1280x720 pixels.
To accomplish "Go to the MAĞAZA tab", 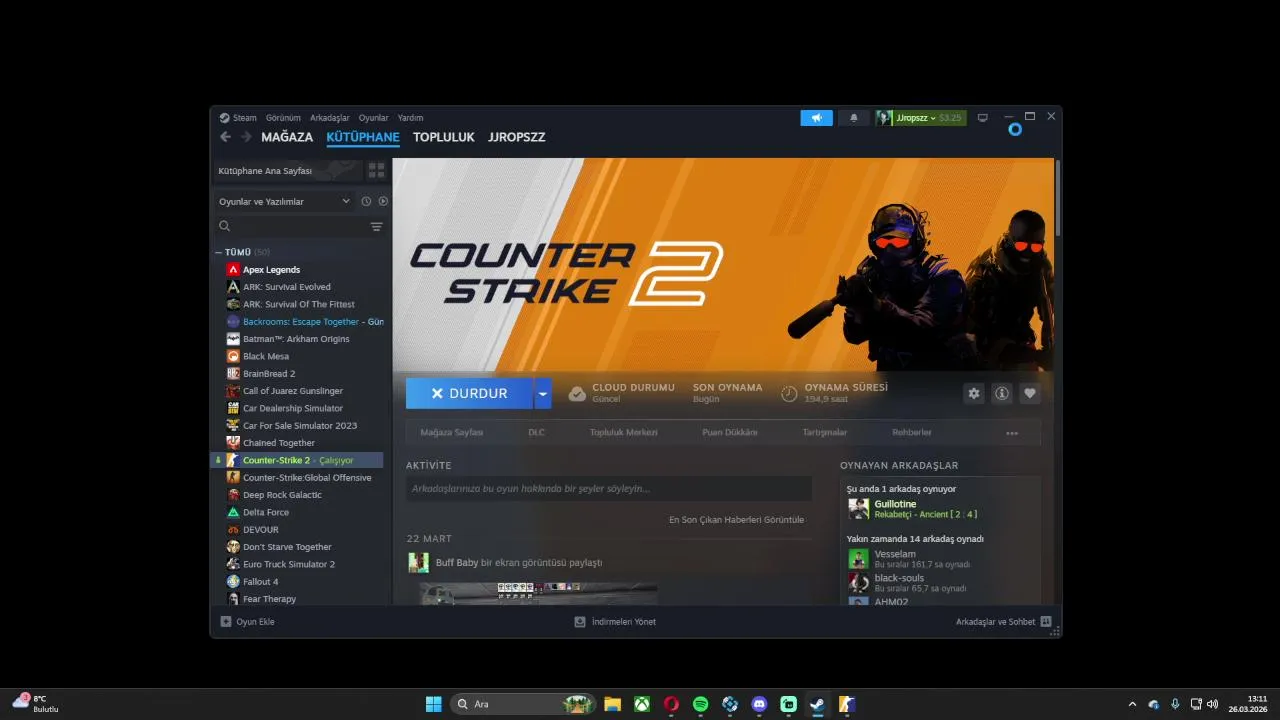I will click(x=287, y=137).
